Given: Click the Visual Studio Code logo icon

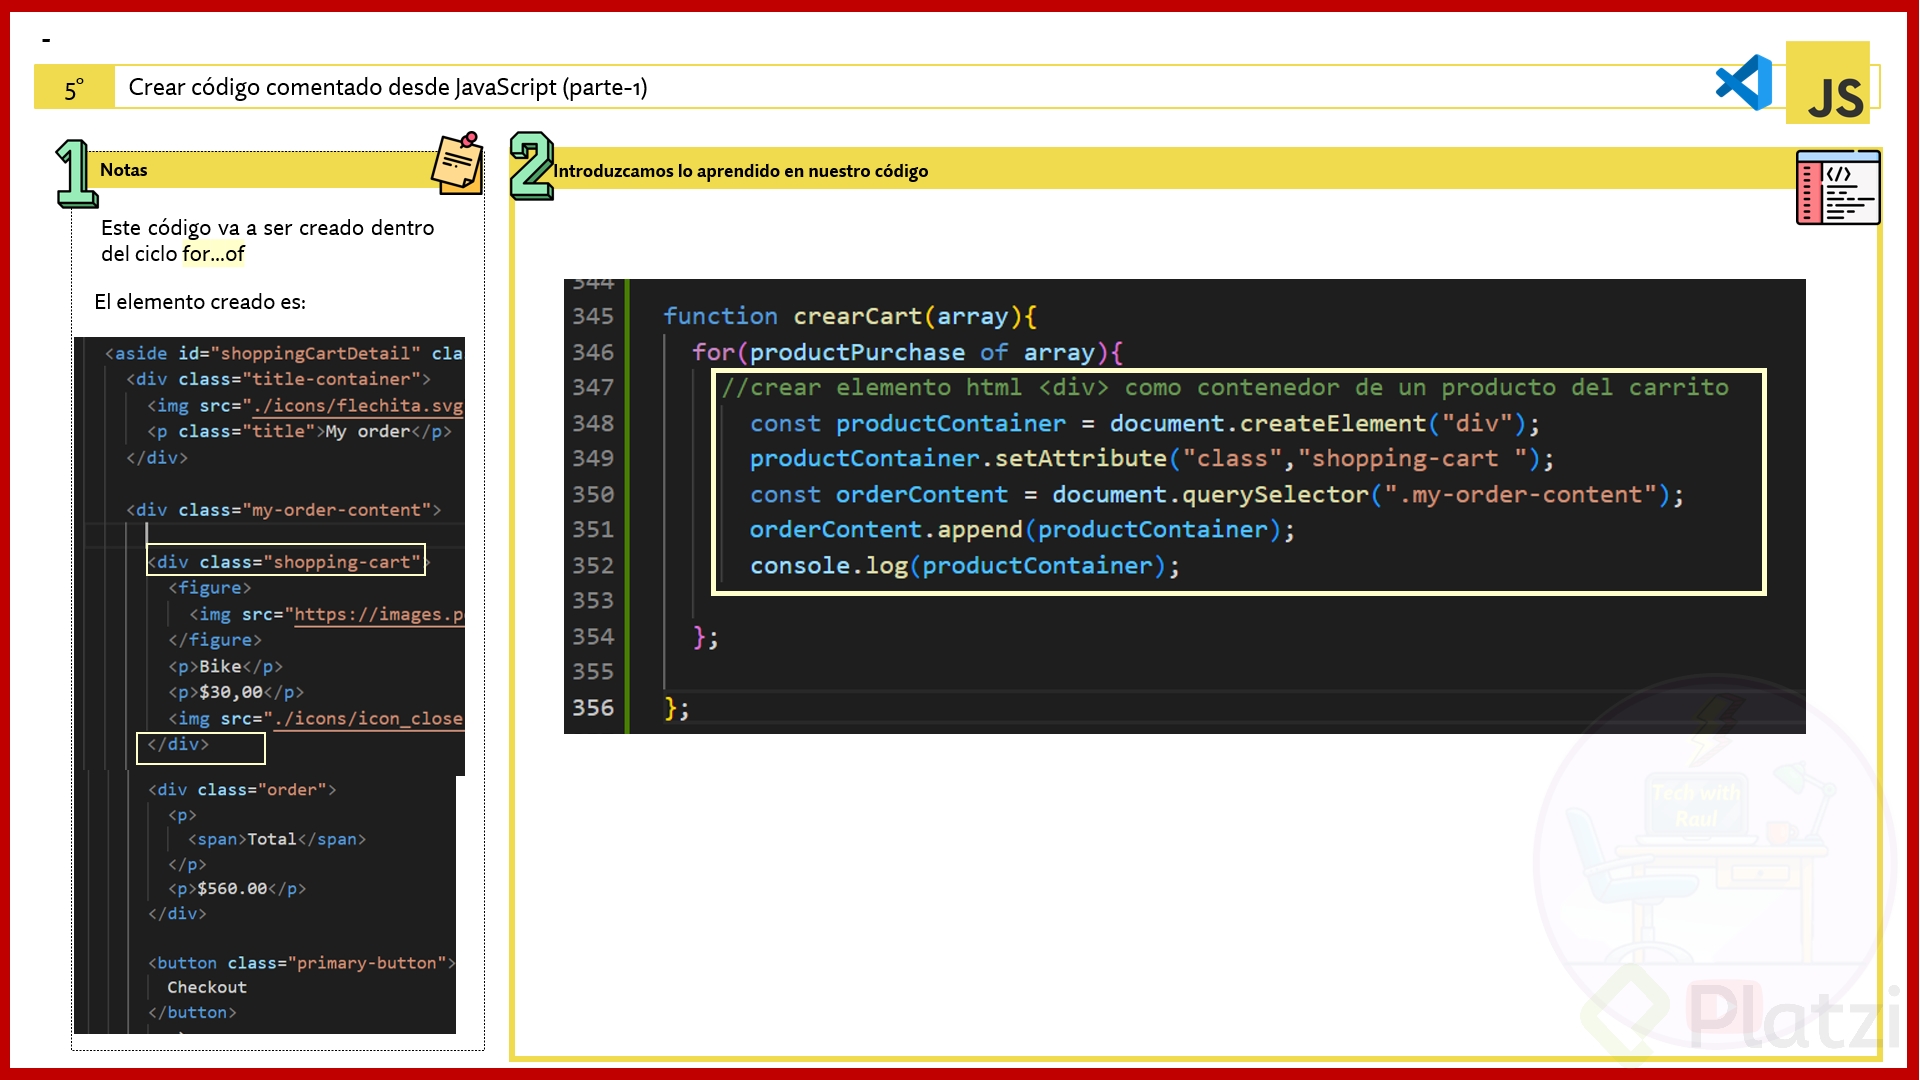Looking at the screenshot, I should pyautogui.click(x=1744, y=83).
